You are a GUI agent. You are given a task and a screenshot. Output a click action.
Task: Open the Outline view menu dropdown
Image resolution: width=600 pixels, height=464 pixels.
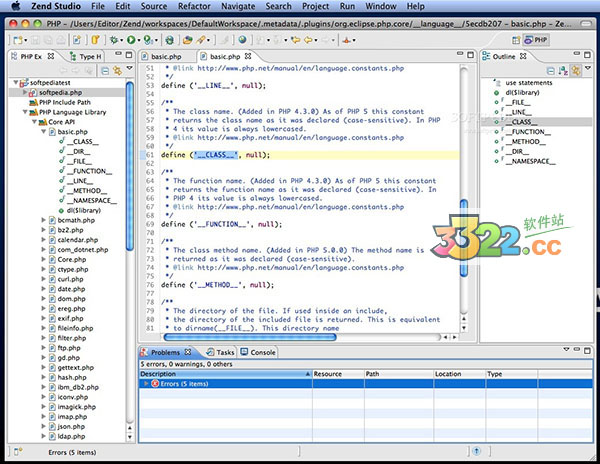(x=588, y=68)
